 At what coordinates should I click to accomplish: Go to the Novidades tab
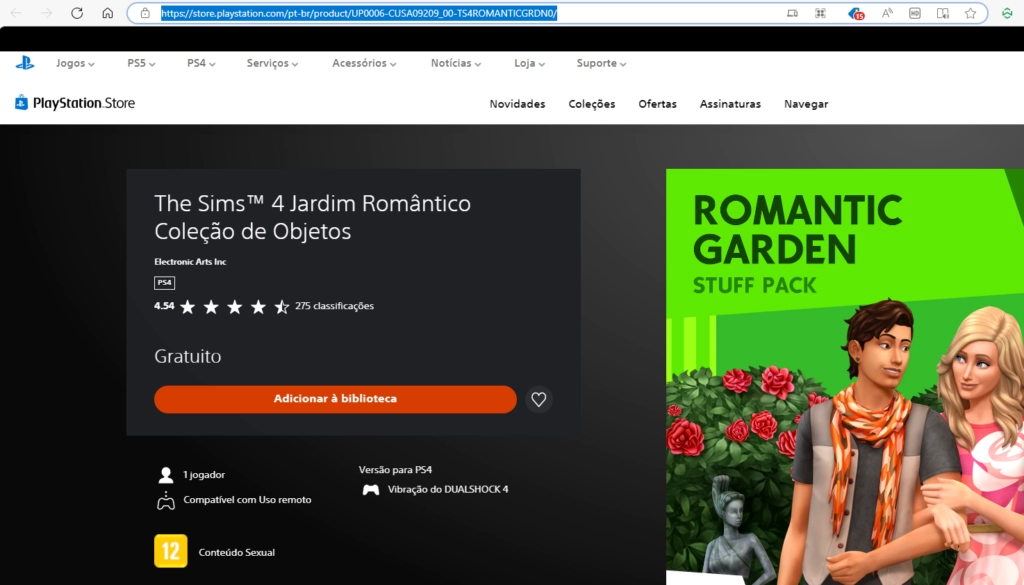[x=517, y=104]
